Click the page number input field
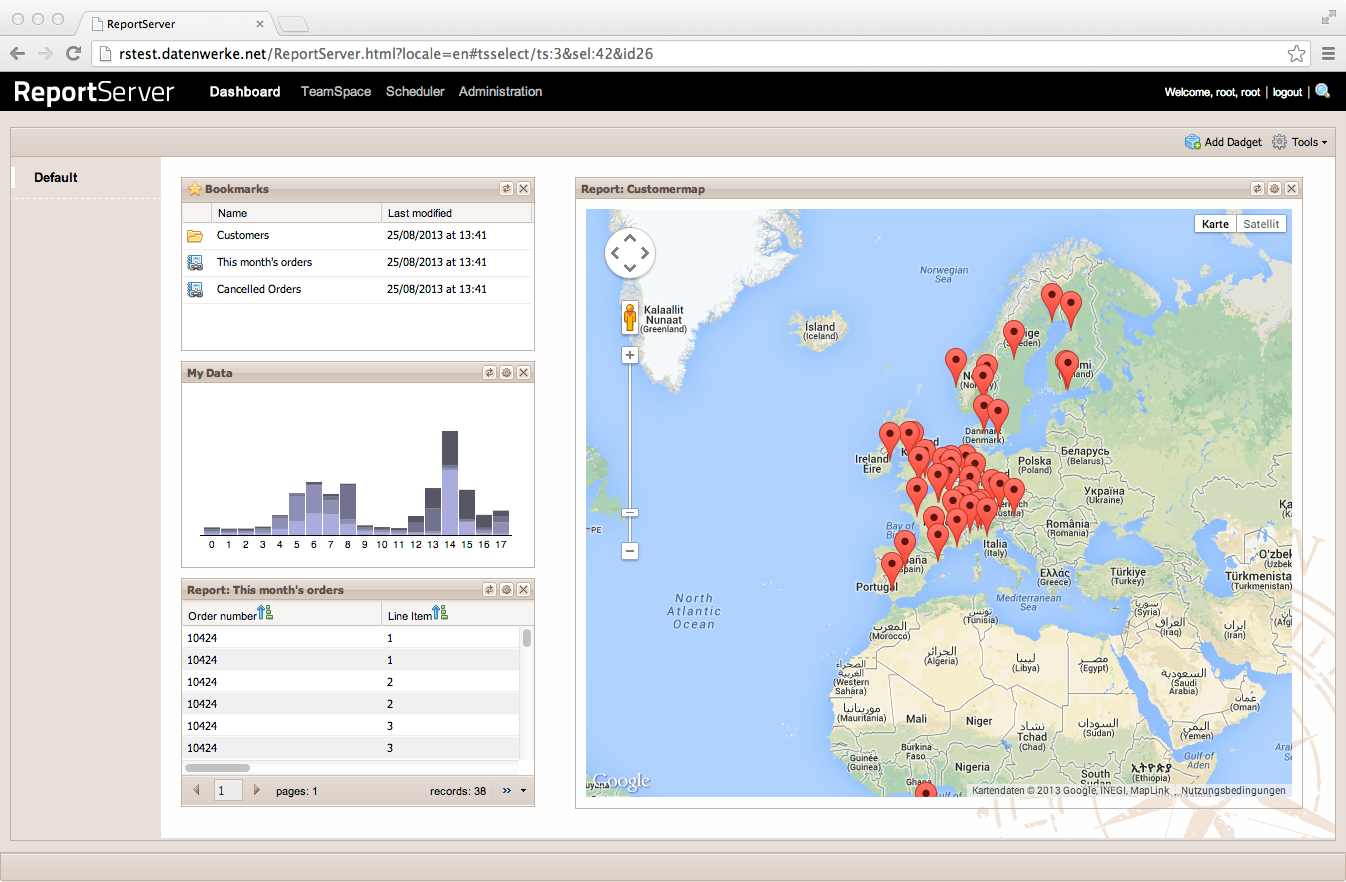Screen dimensions: 1346x882 click(228, 790)
